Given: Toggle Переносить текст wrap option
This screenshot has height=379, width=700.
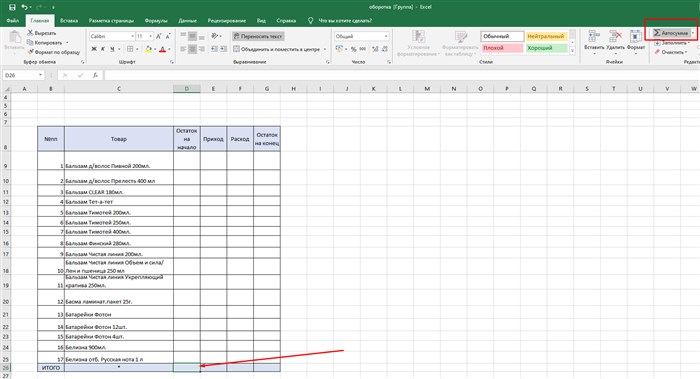Looking at the screenshot, I should point(258,36).
